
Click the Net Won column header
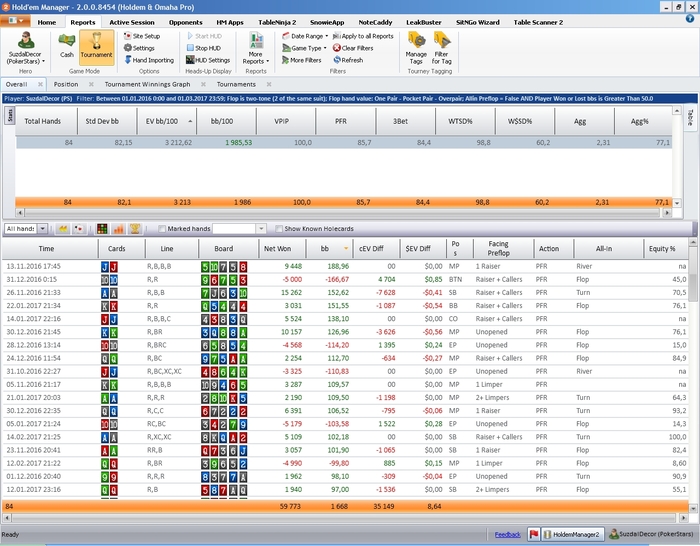pos(282,249)
